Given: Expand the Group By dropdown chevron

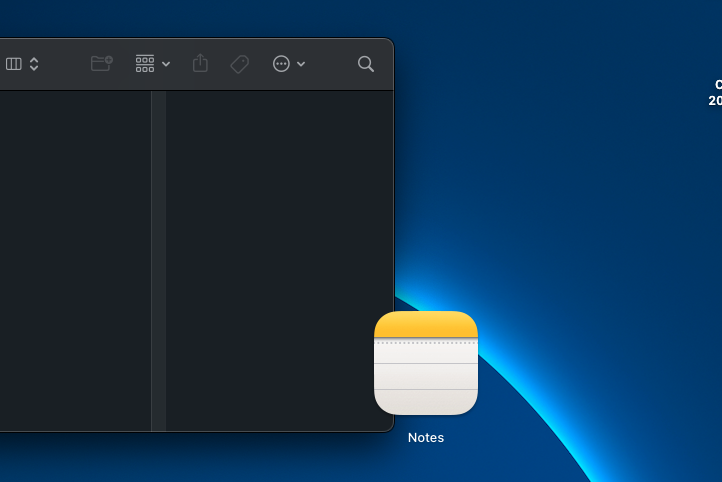Looking at the screenshot, I should [166, 64].
